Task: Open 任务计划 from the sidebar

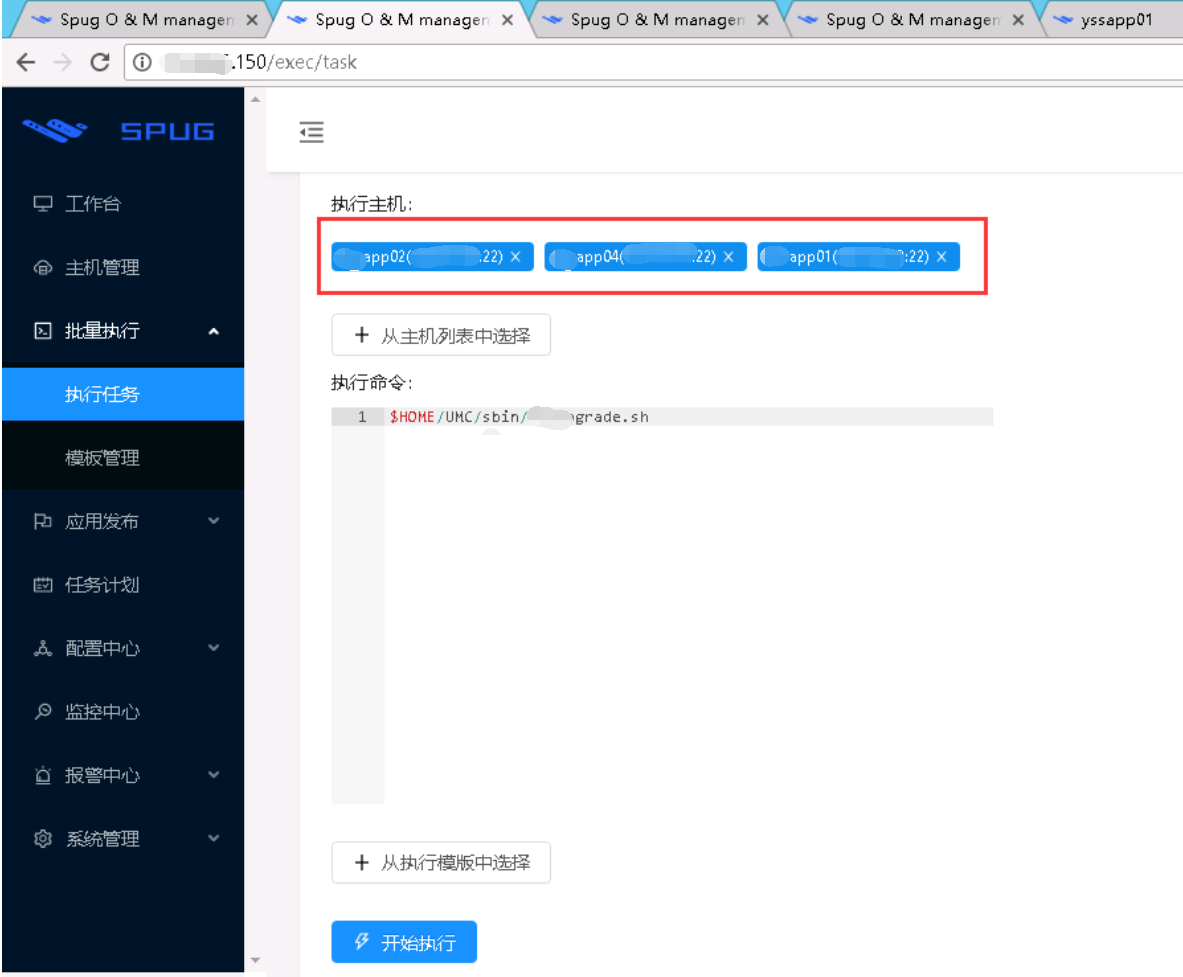Action: [x=123, y=584]
